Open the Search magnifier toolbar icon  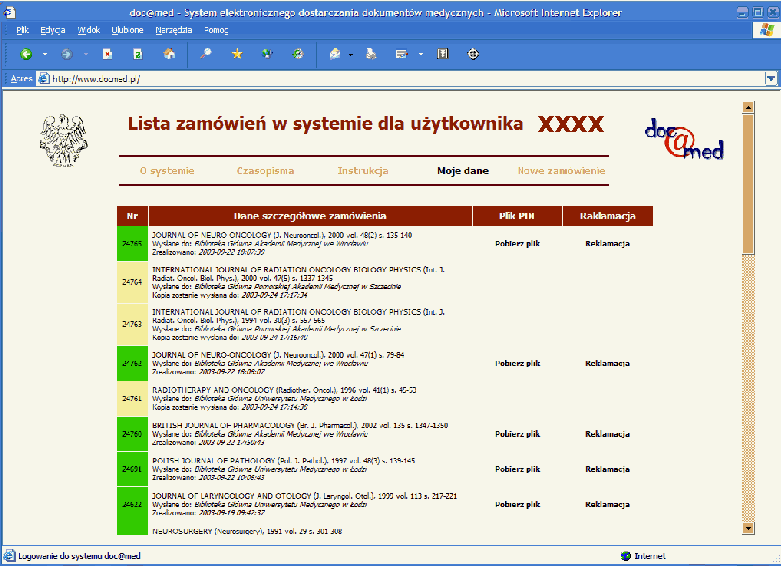point(206,54)
